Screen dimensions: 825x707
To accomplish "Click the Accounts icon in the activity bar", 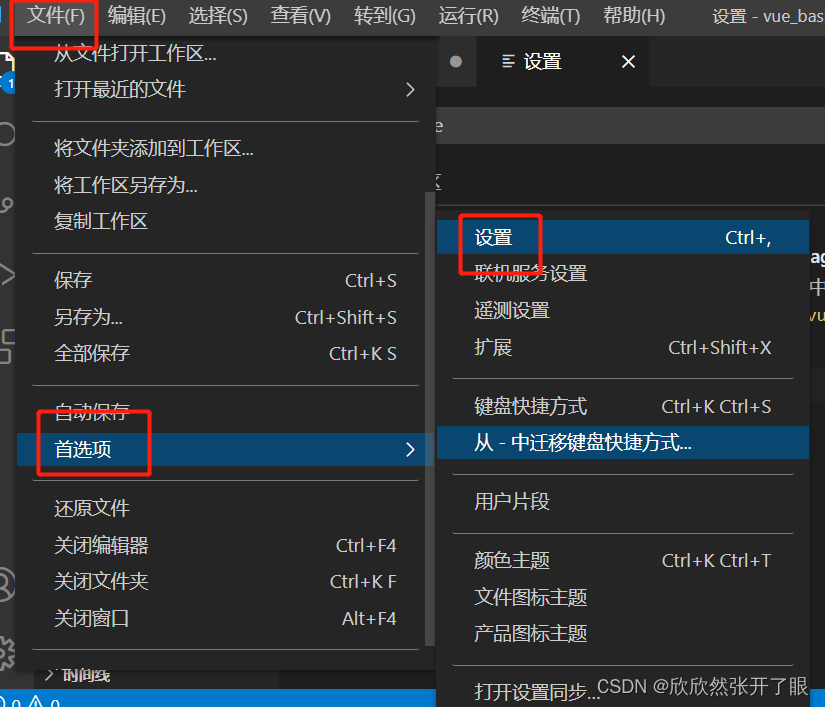I will pyautogui.click(x=9, y=585).
